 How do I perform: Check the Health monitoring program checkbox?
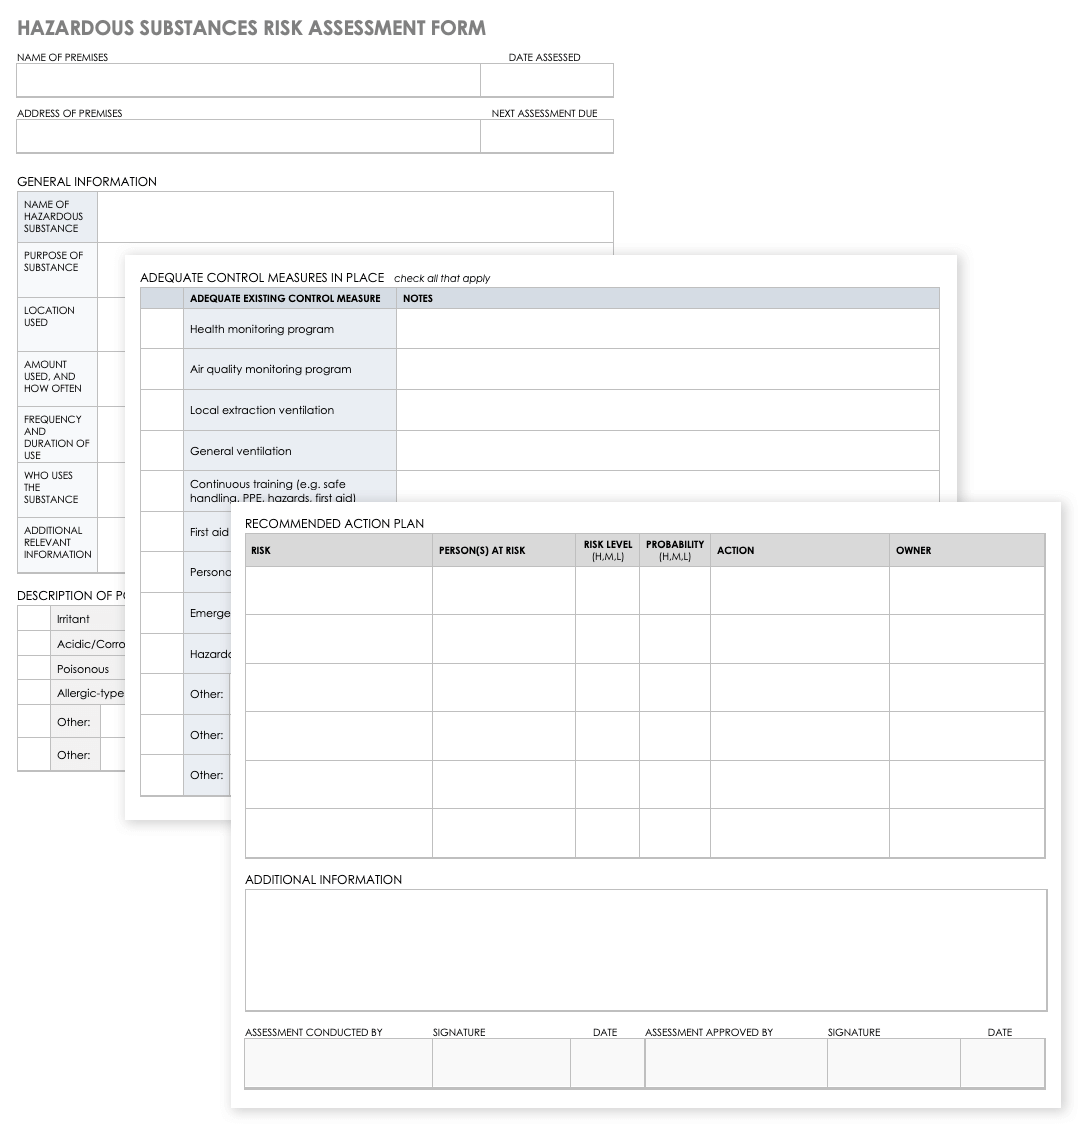(x=161, y=329)
